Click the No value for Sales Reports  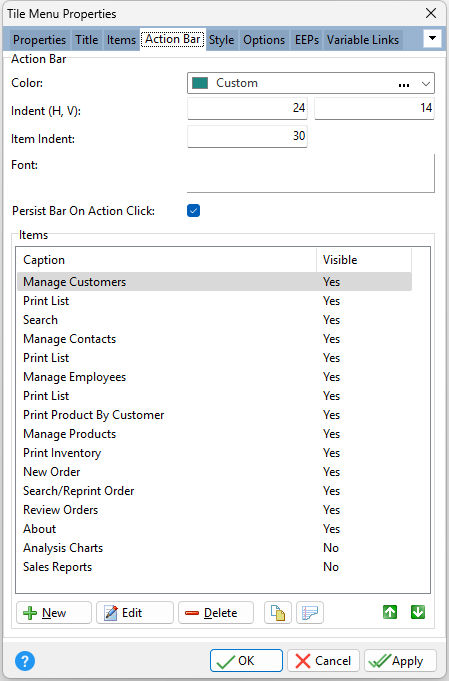coord(331,567)
